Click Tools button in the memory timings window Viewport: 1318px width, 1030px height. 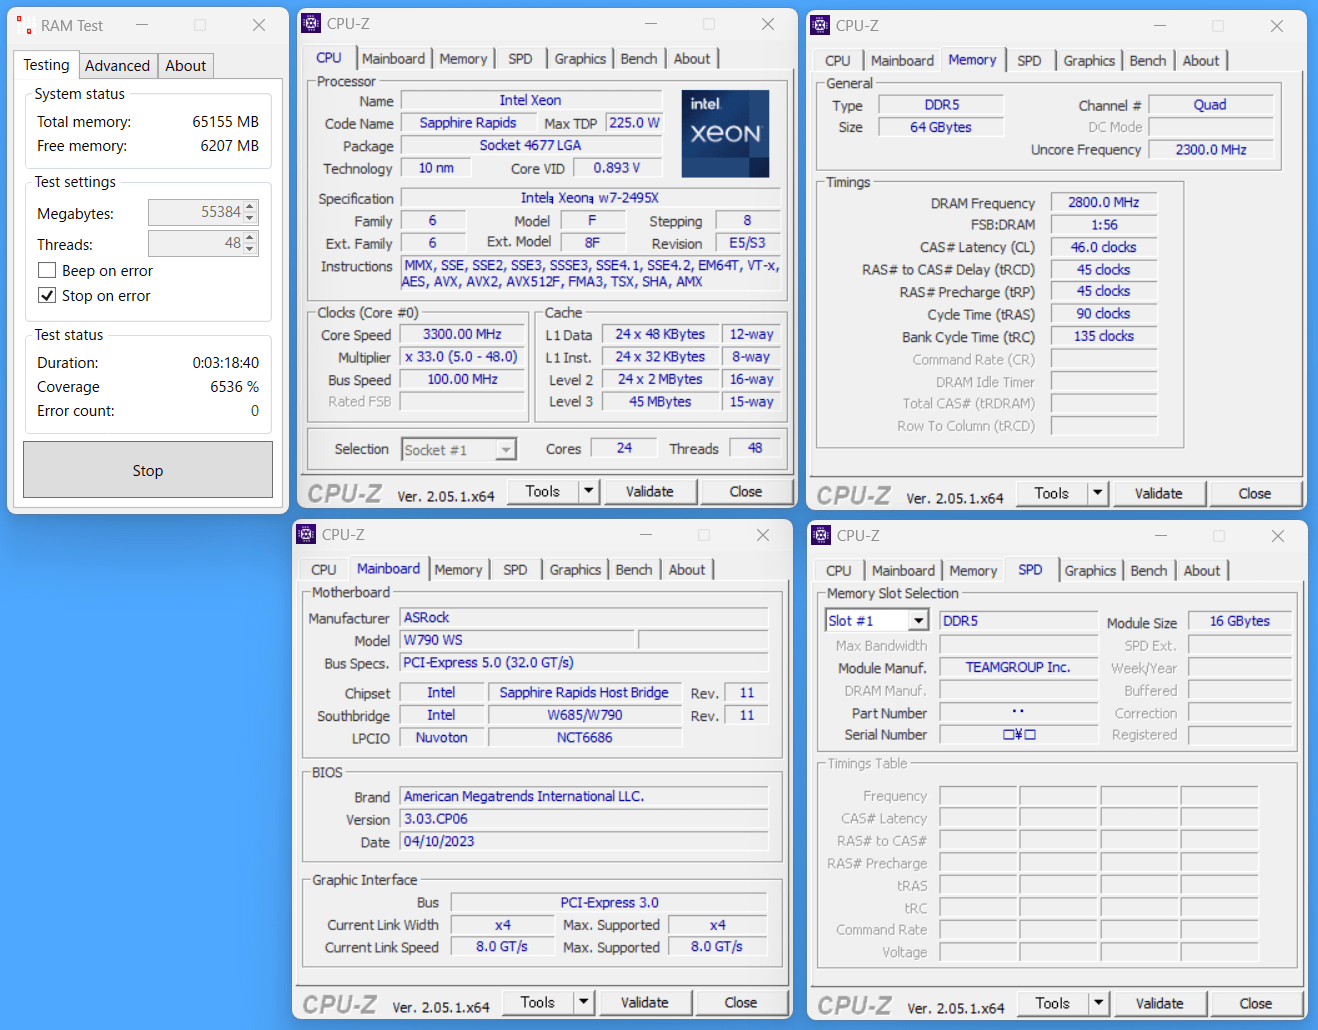point(1052,493)
